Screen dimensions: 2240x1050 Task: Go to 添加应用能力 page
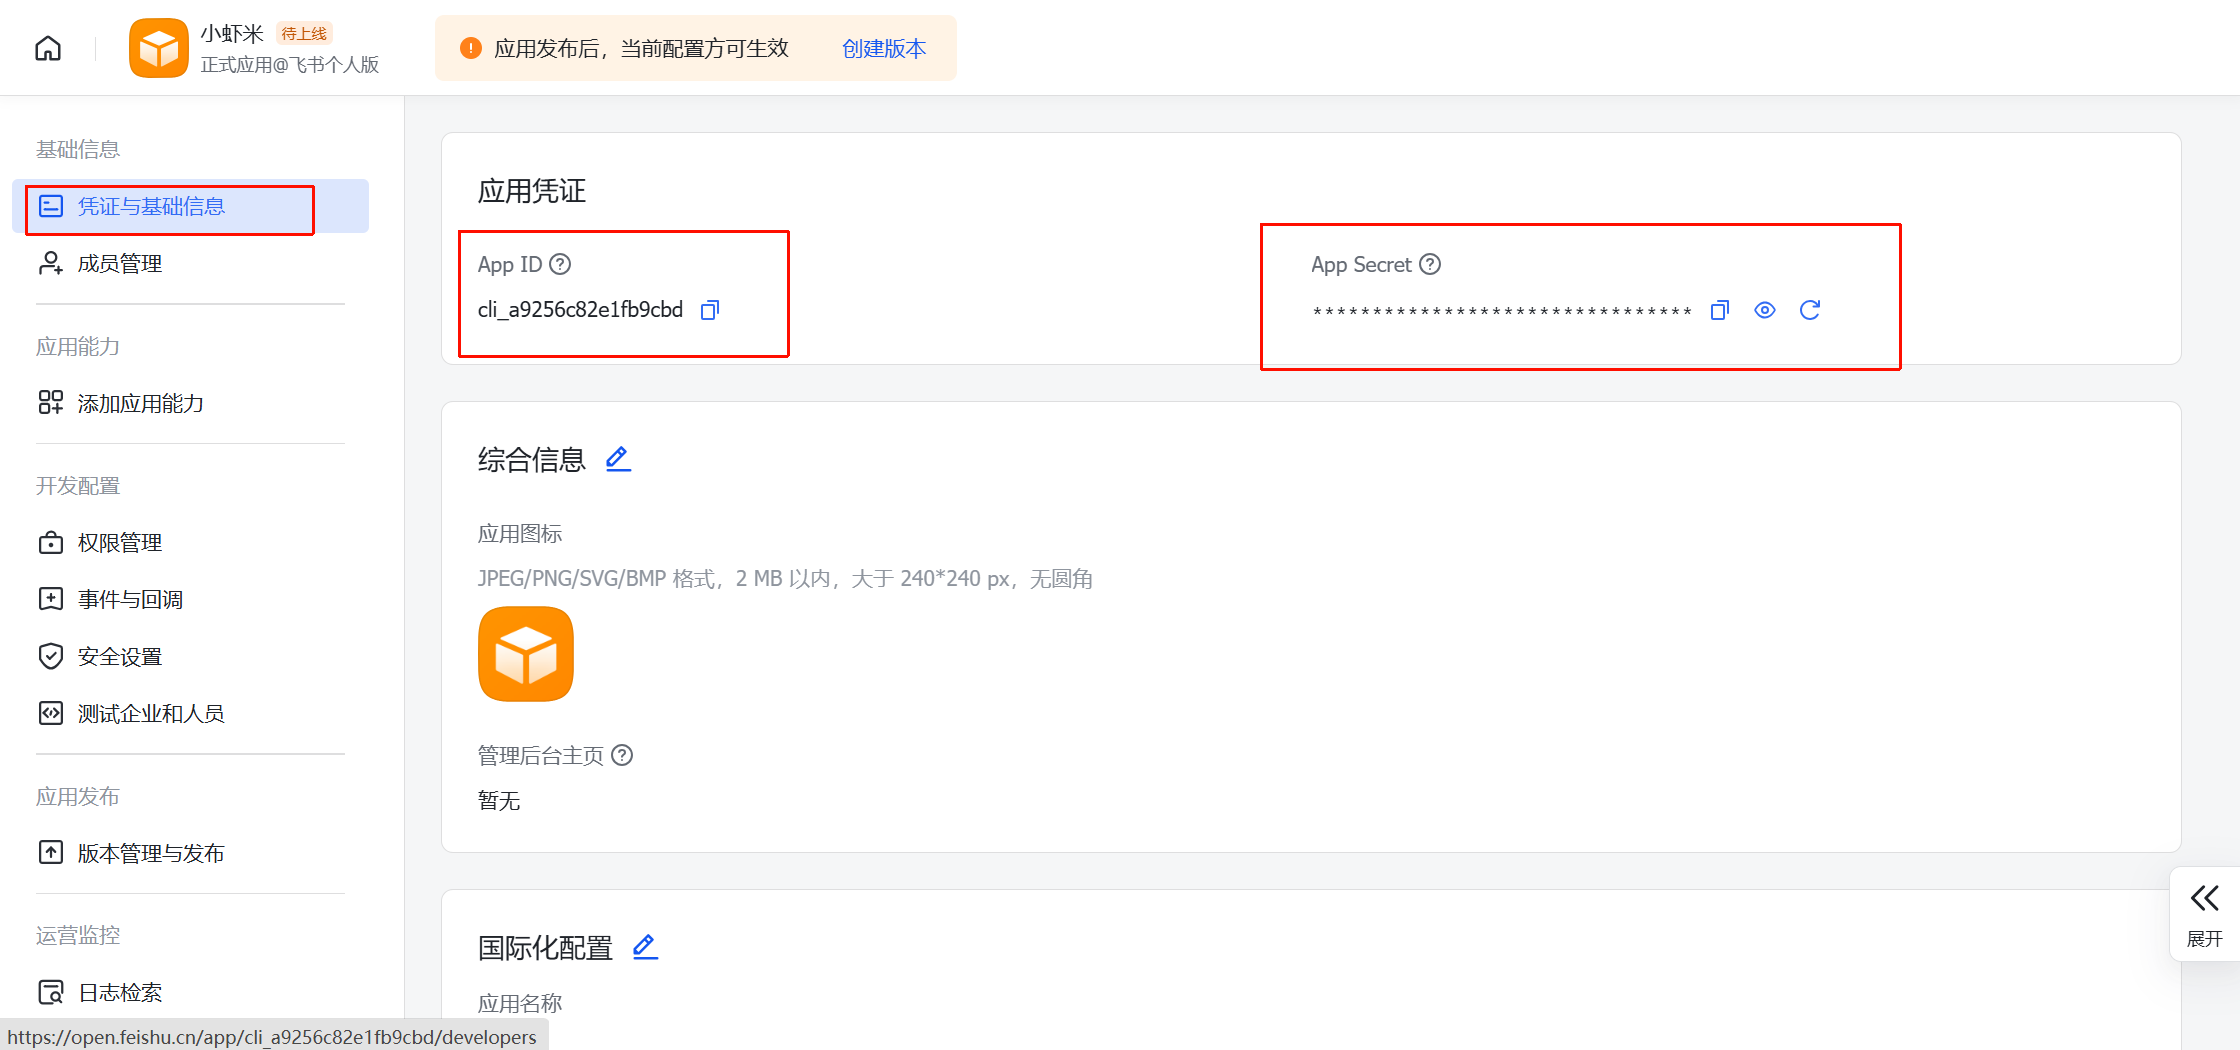tap(140, 403)
